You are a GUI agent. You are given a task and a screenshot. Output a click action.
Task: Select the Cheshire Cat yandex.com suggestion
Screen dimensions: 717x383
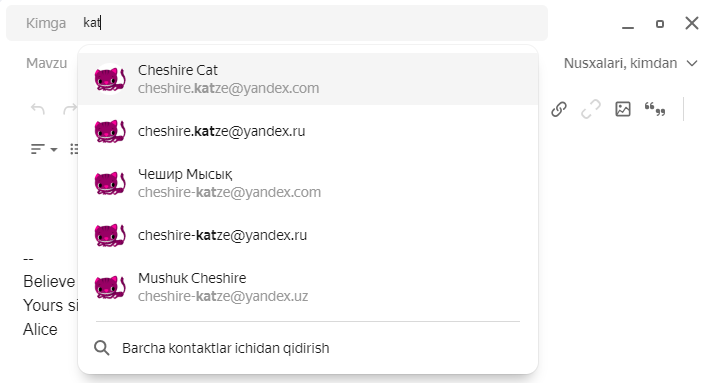click(308, 79)
